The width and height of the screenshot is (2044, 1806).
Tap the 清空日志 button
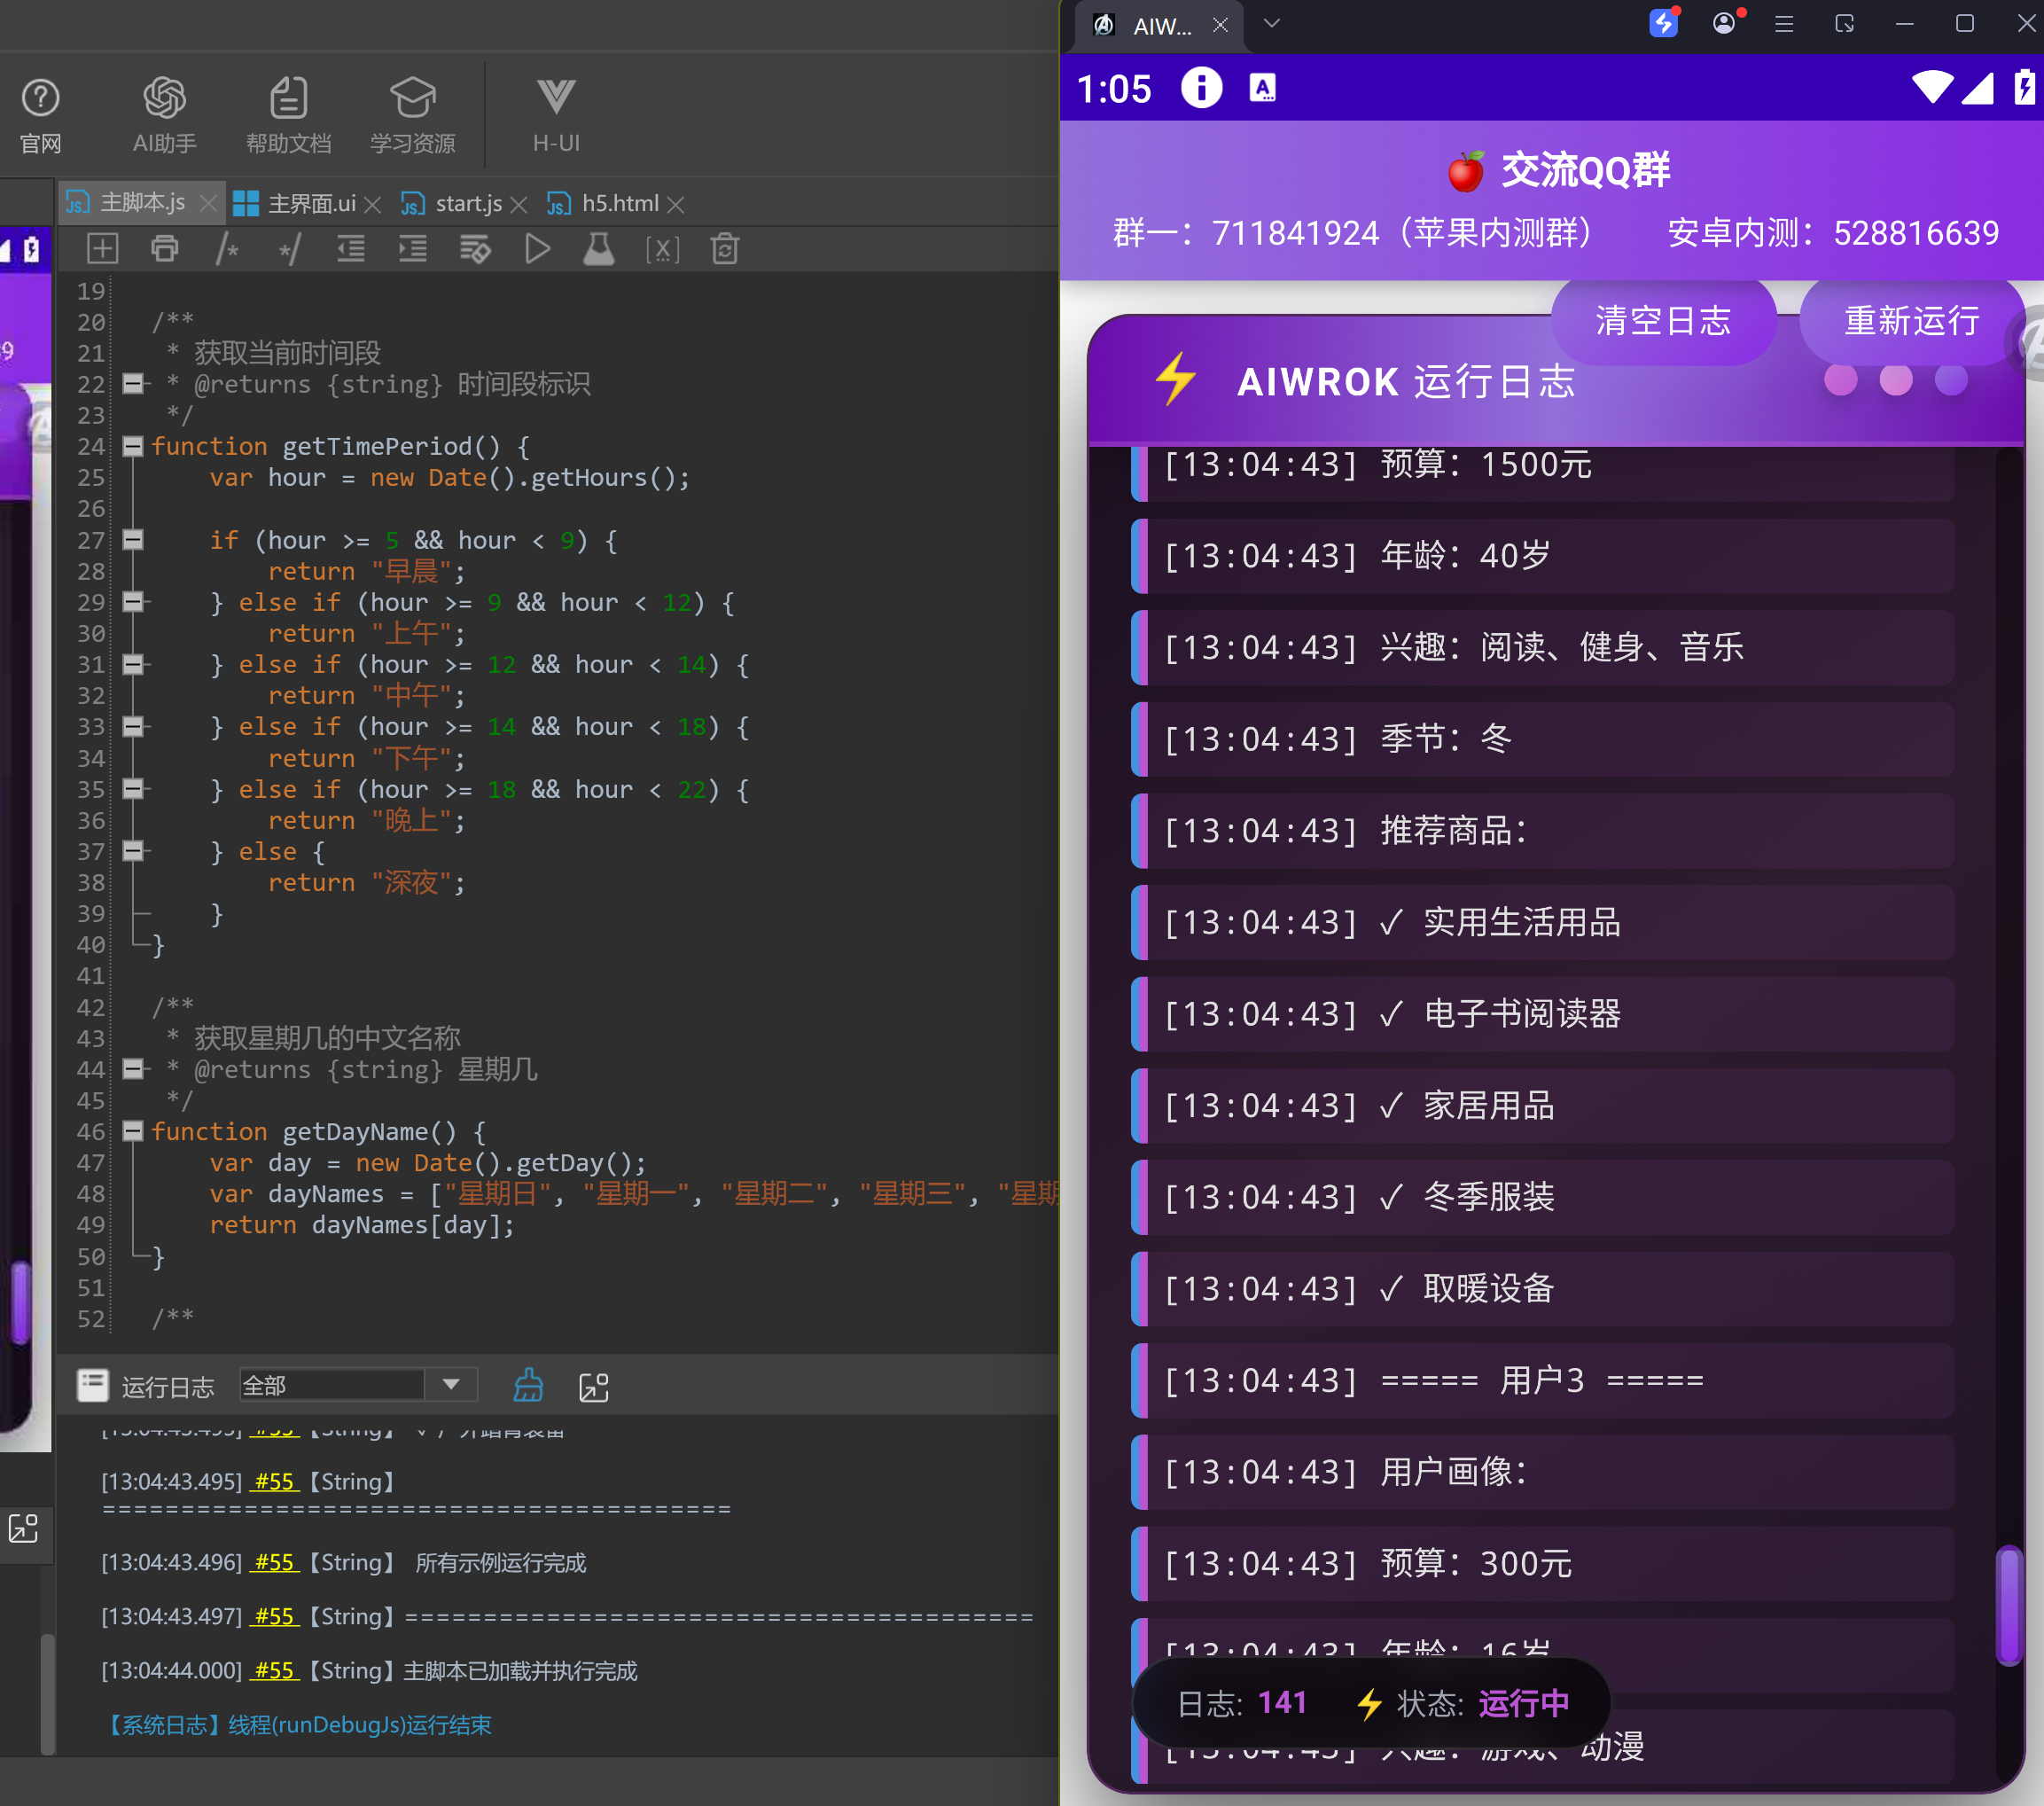click(1663, 320)
